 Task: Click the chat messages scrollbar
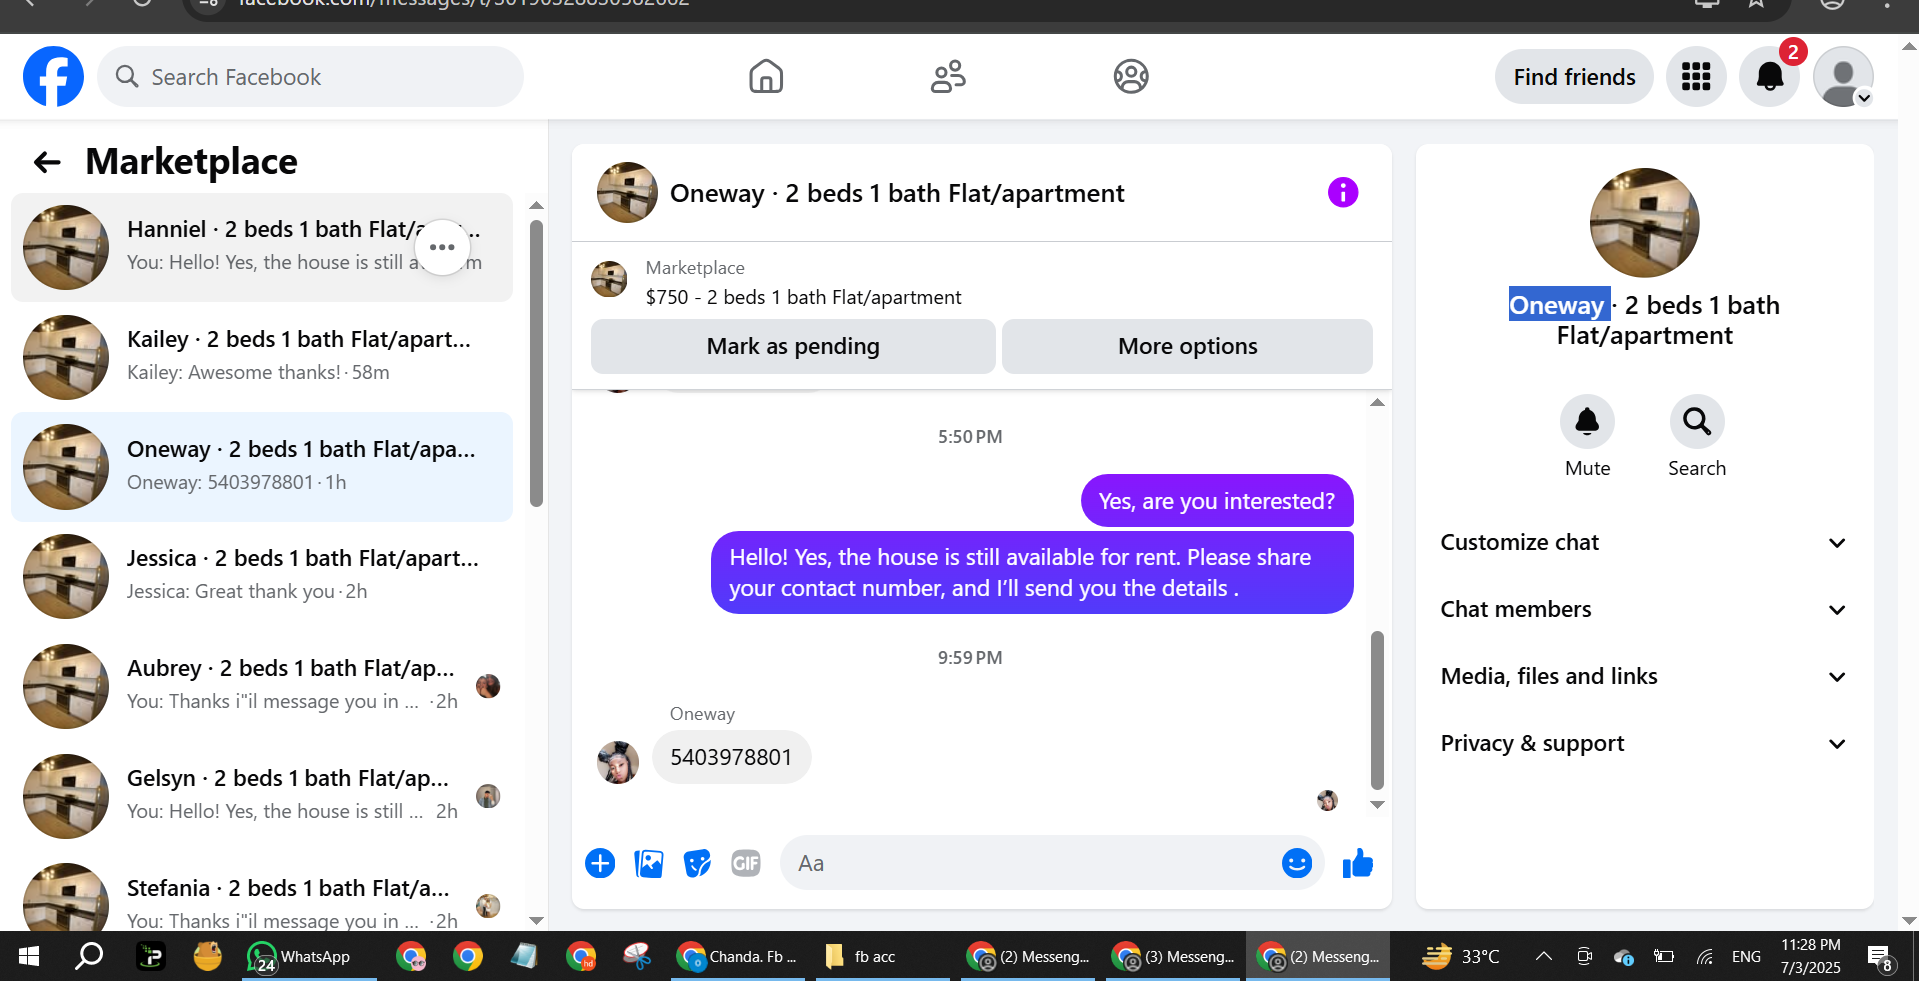1377,710
